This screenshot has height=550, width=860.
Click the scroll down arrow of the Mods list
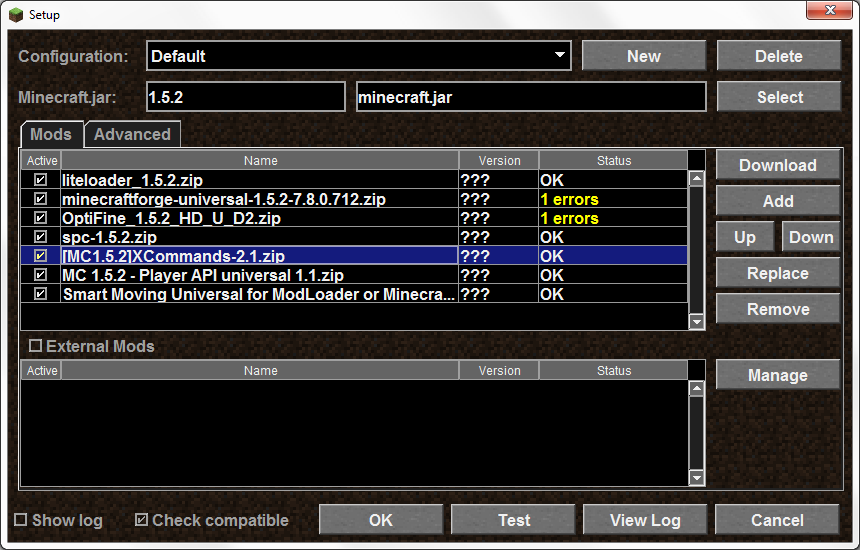point(697,321)
